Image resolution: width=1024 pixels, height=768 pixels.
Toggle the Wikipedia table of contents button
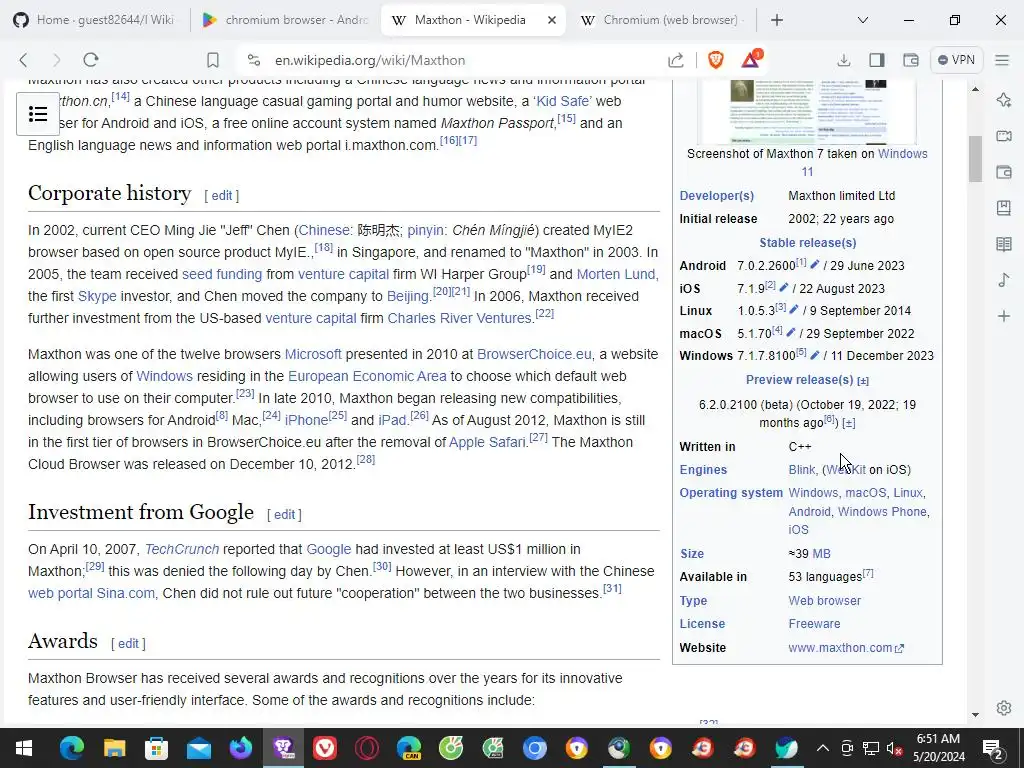tap(38, 114)
